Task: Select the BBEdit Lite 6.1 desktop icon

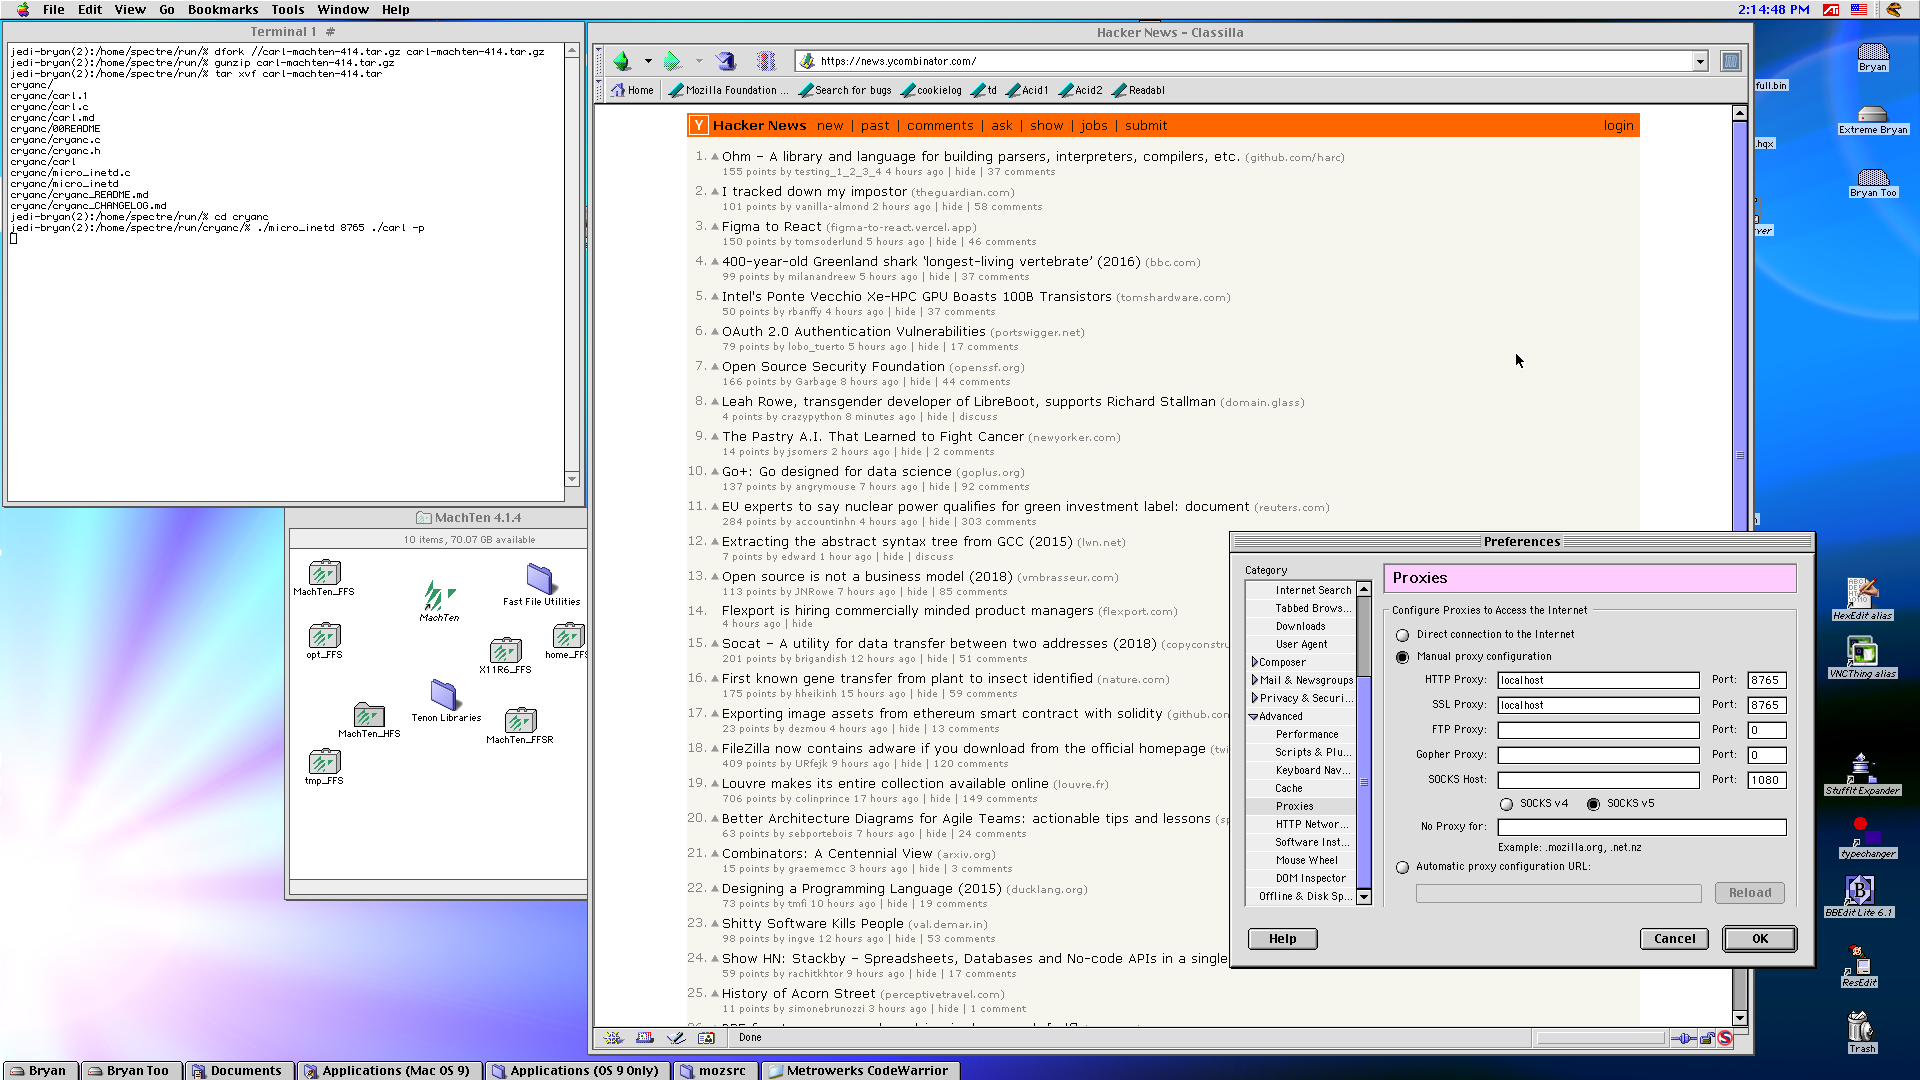Action: point(1859,889)
